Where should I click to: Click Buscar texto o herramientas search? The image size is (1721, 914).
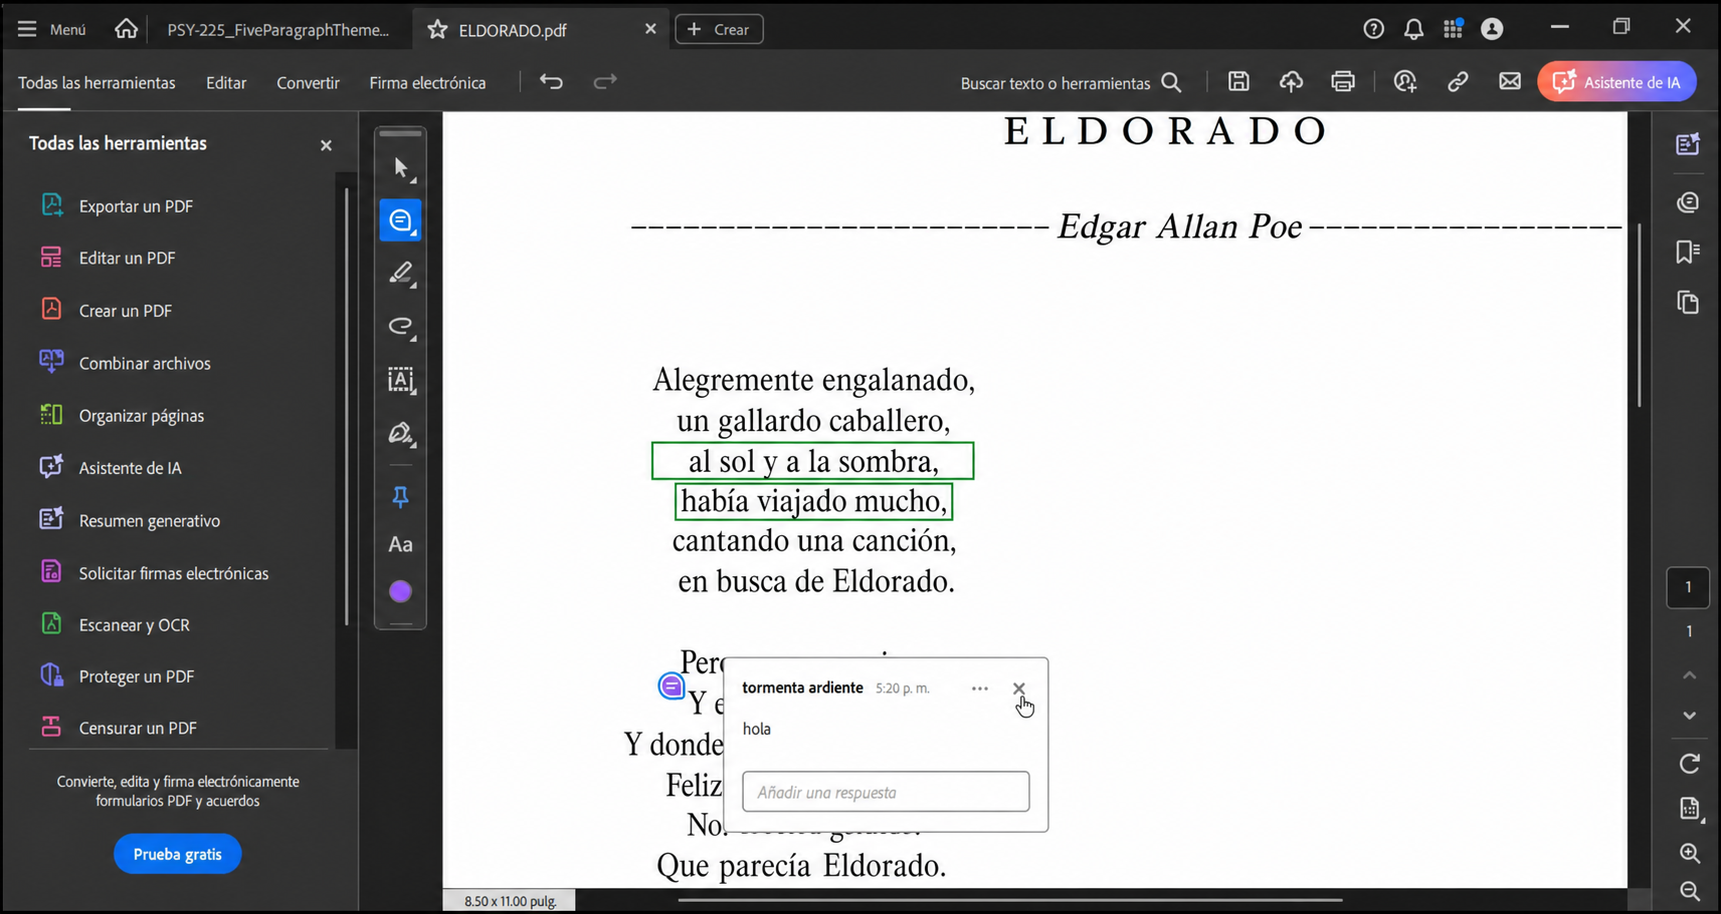tap(1070, 83)
